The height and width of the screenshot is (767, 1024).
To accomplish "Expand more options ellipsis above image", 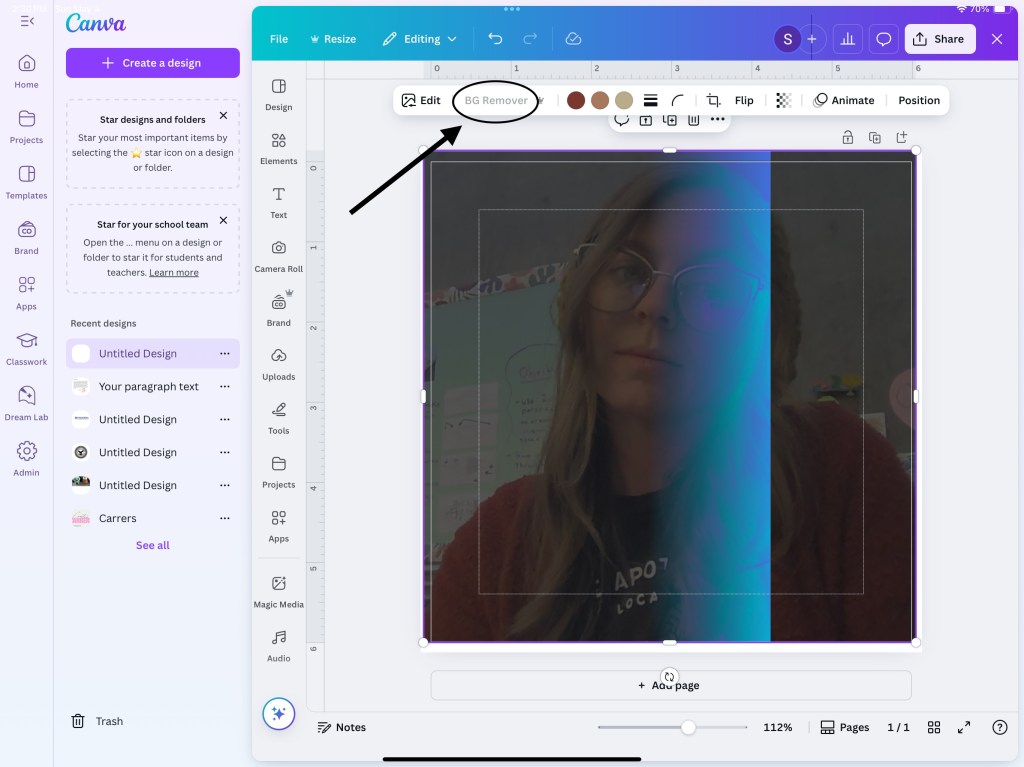I will (717, 120).
